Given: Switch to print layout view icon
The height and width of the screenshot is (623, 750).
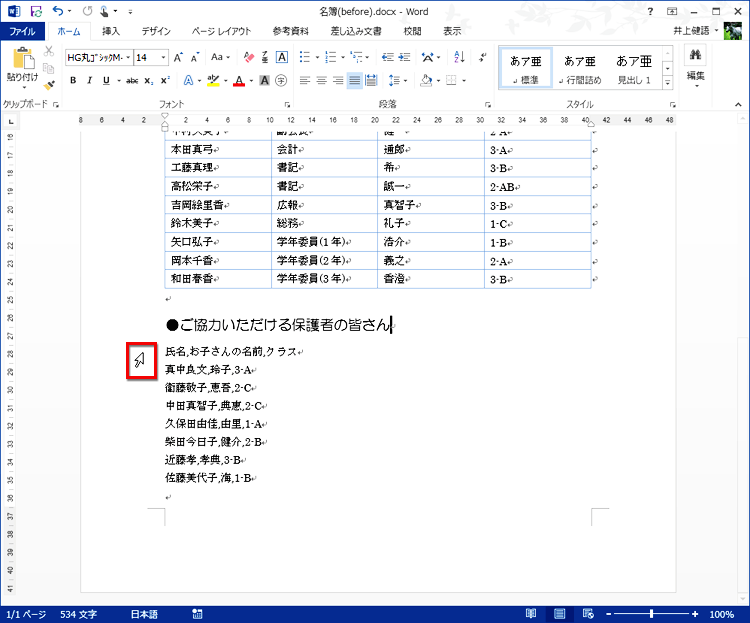Looking at the screenshot, I should [x=559, y=614].
